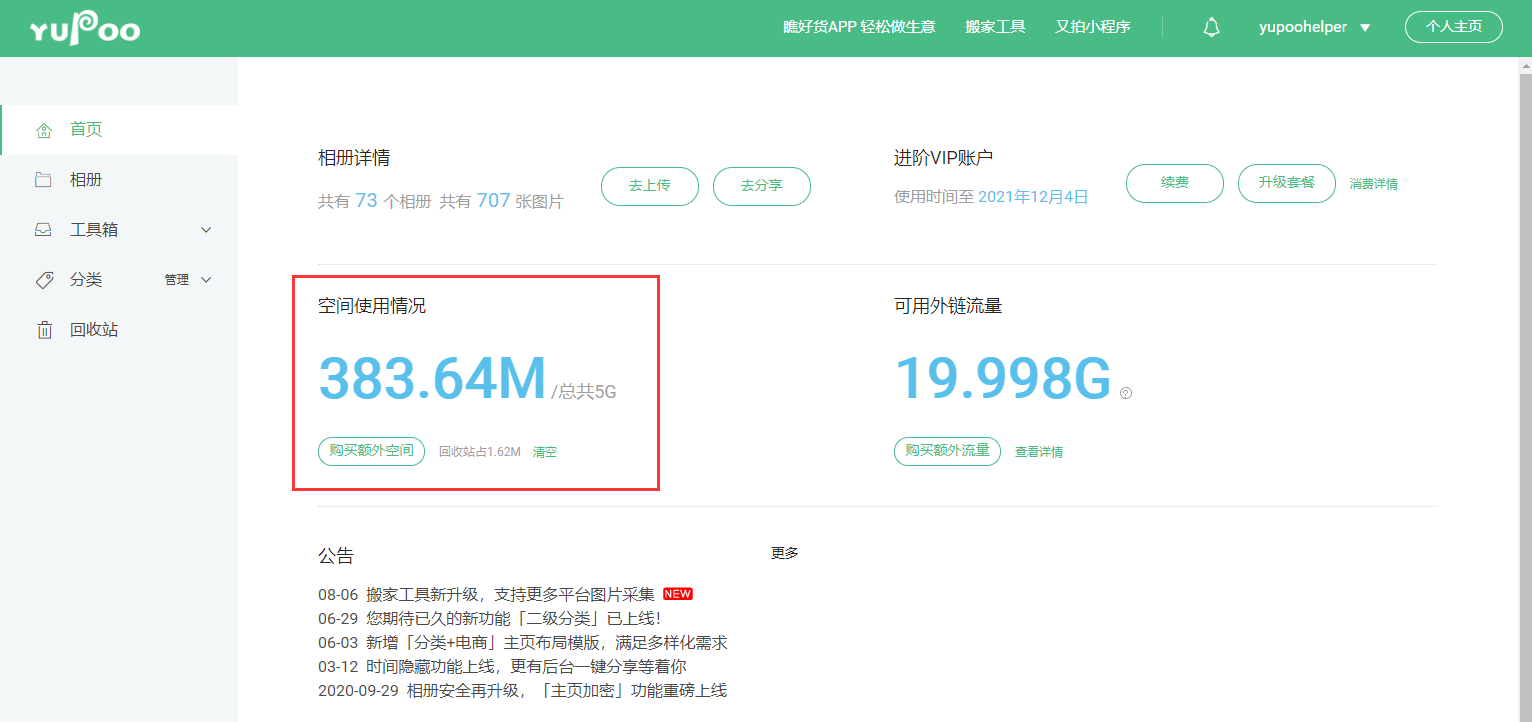This screenshot has height=722, width=1532.
Task: Open 又拍小程序 in the top navigation
Action: pyautogui.click(x=1092, y=27)
